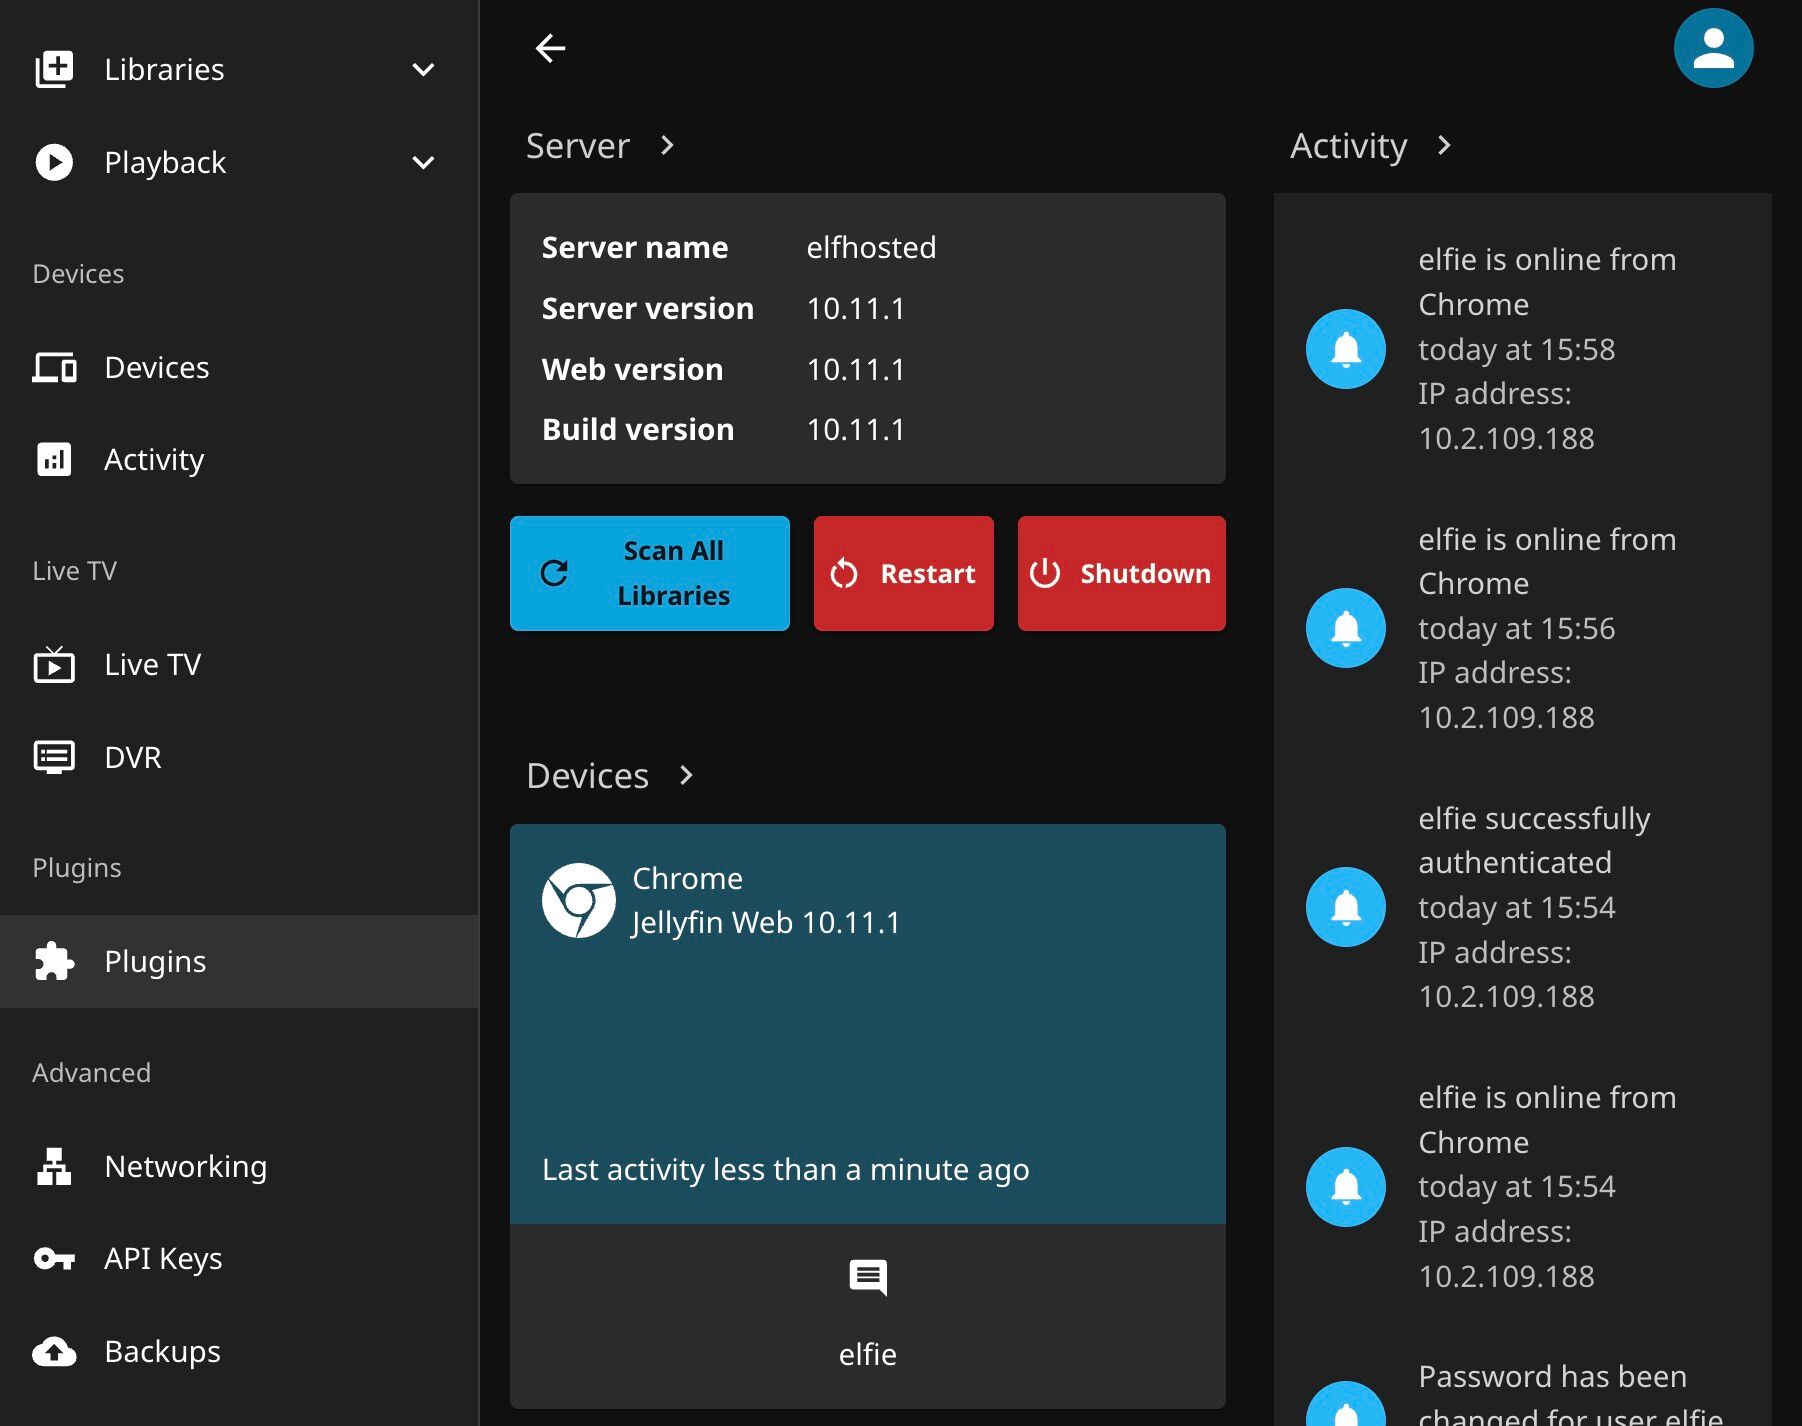Click the Scan All Libraries button
Image resolution: width=1802 pixels, height=1426 pixels.
(x=650, y=573)
